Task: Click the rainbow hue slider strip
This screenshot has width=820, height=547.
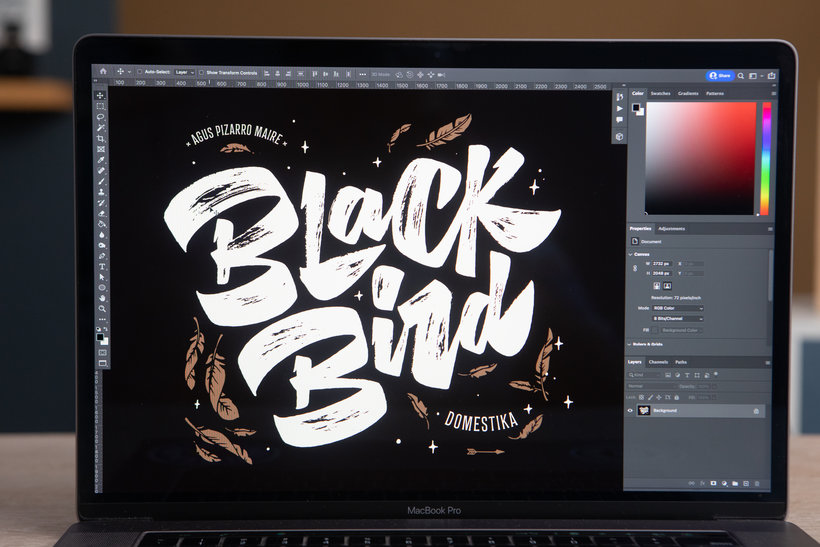Action: (x=766, y=158)
